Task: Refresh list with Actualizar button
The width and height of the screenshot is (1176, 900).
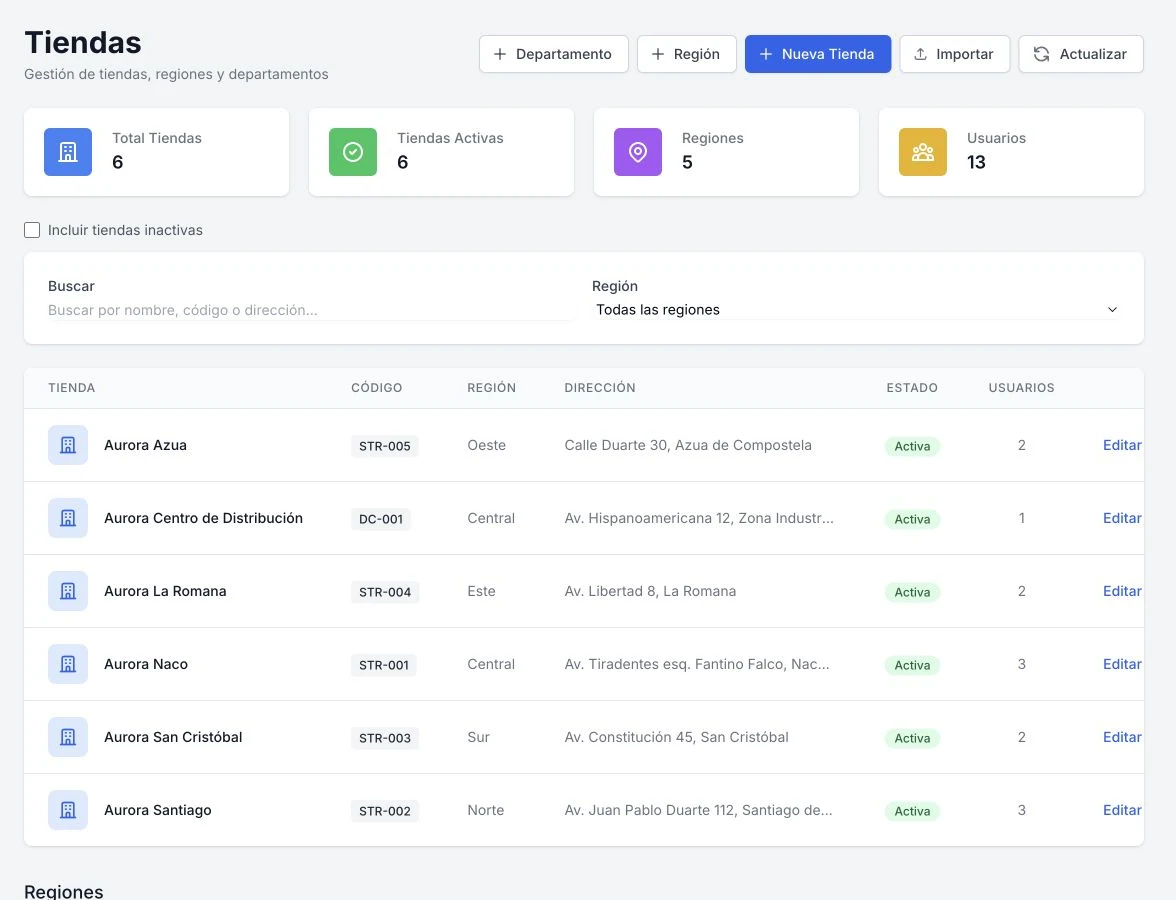Action: [1081, 54]
